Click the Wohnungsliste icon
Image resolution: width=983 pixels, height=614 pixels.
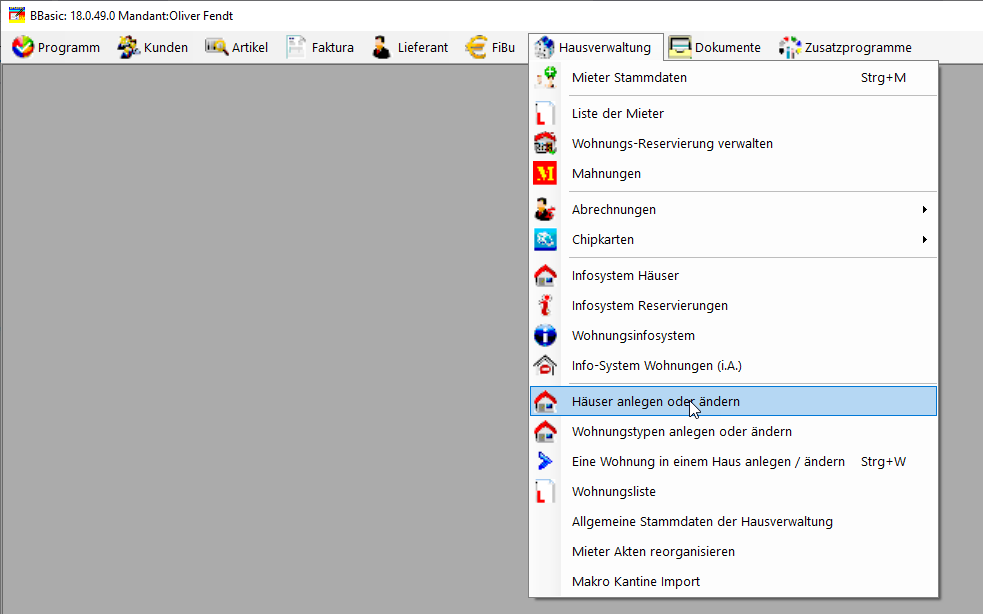click(x=545, y=492)
